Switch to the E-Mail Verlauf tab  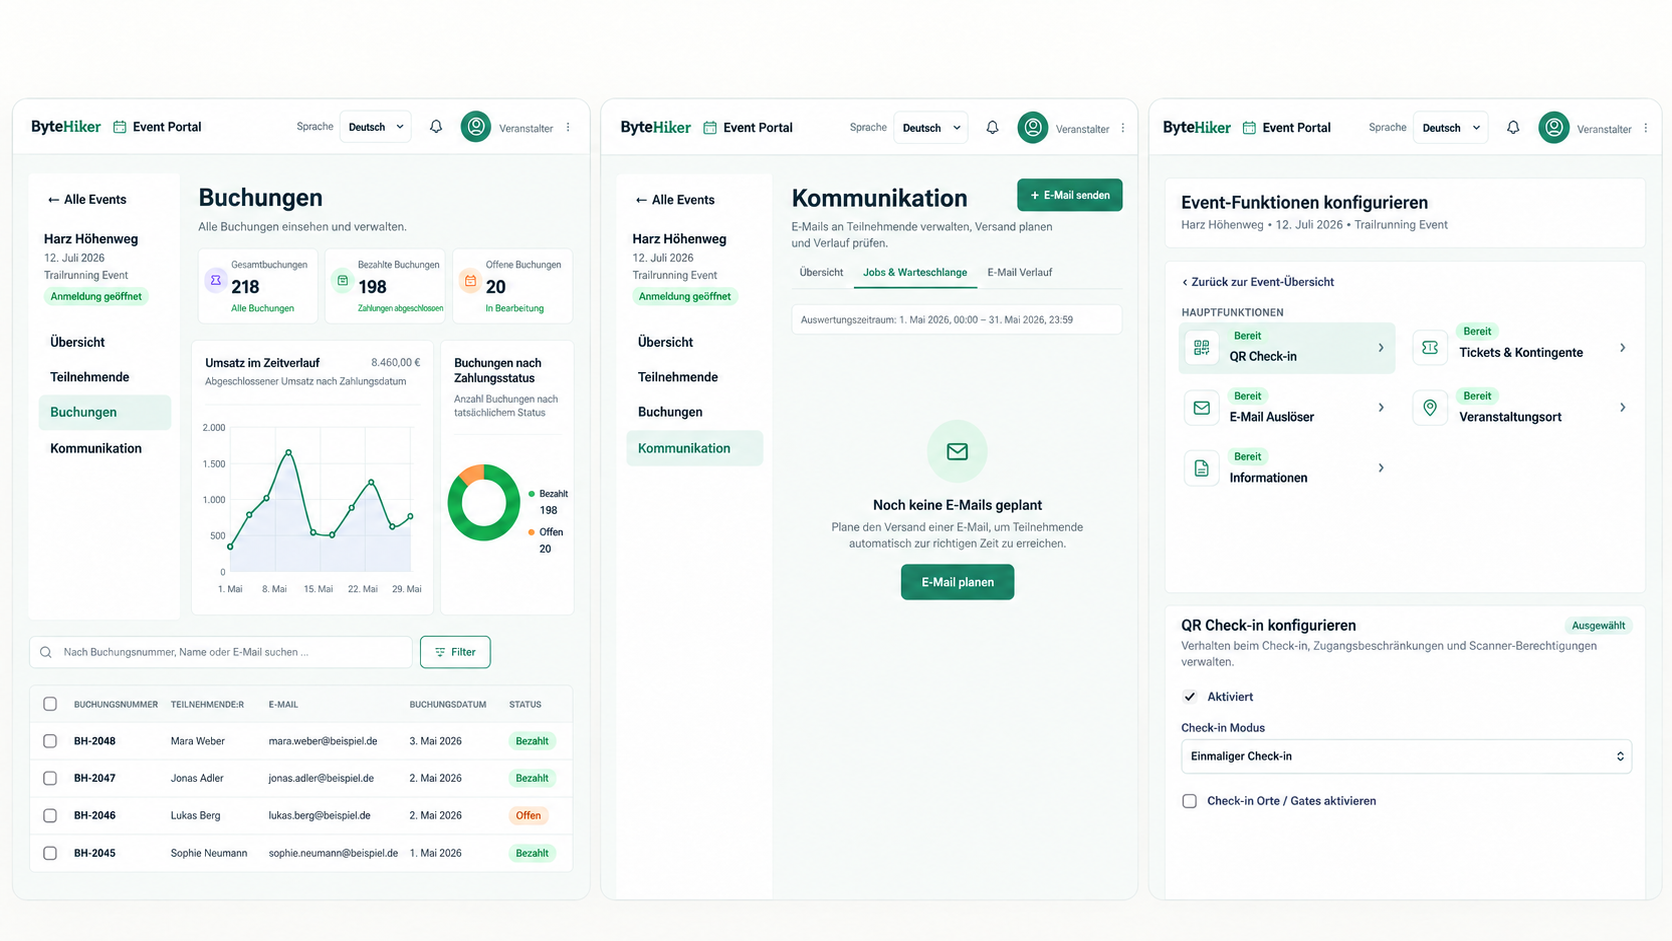tap(1019, 272)
